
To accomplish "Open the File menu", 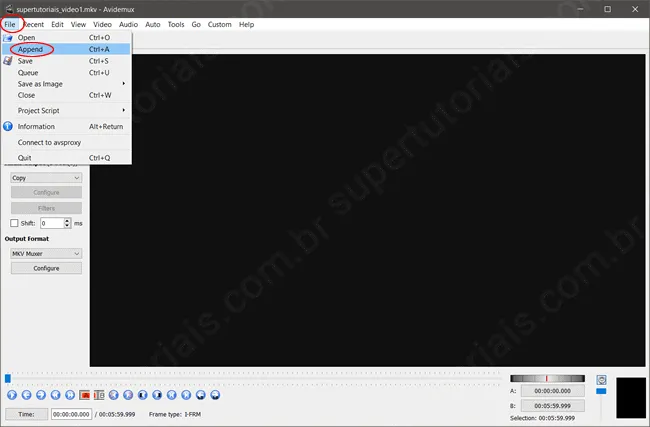I will point(10,24).
